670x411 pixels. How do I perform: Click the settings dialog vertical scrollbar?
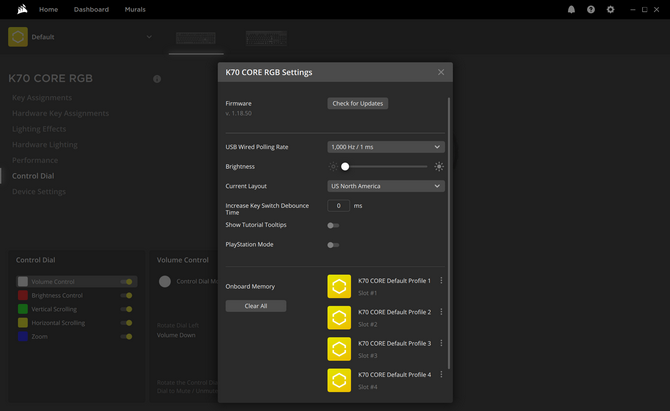[449, 233]
